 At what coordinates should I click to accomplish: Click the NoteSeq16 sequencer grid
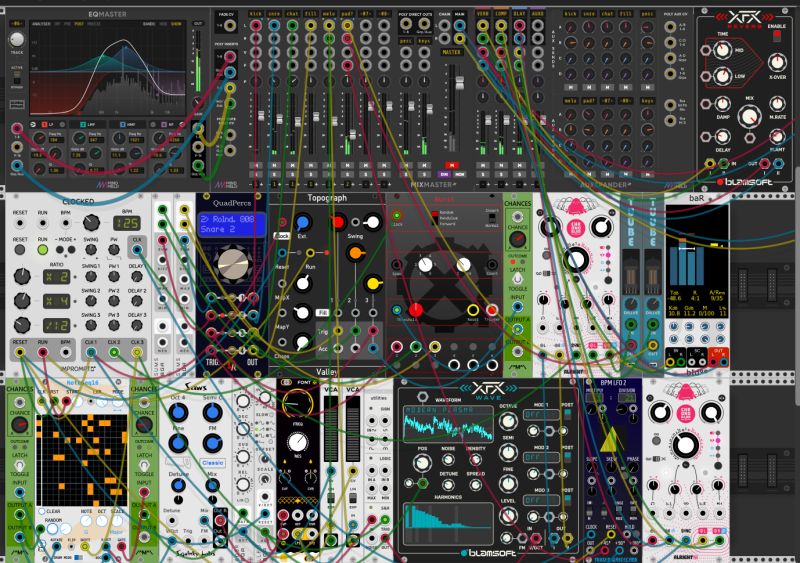point(82,460)
